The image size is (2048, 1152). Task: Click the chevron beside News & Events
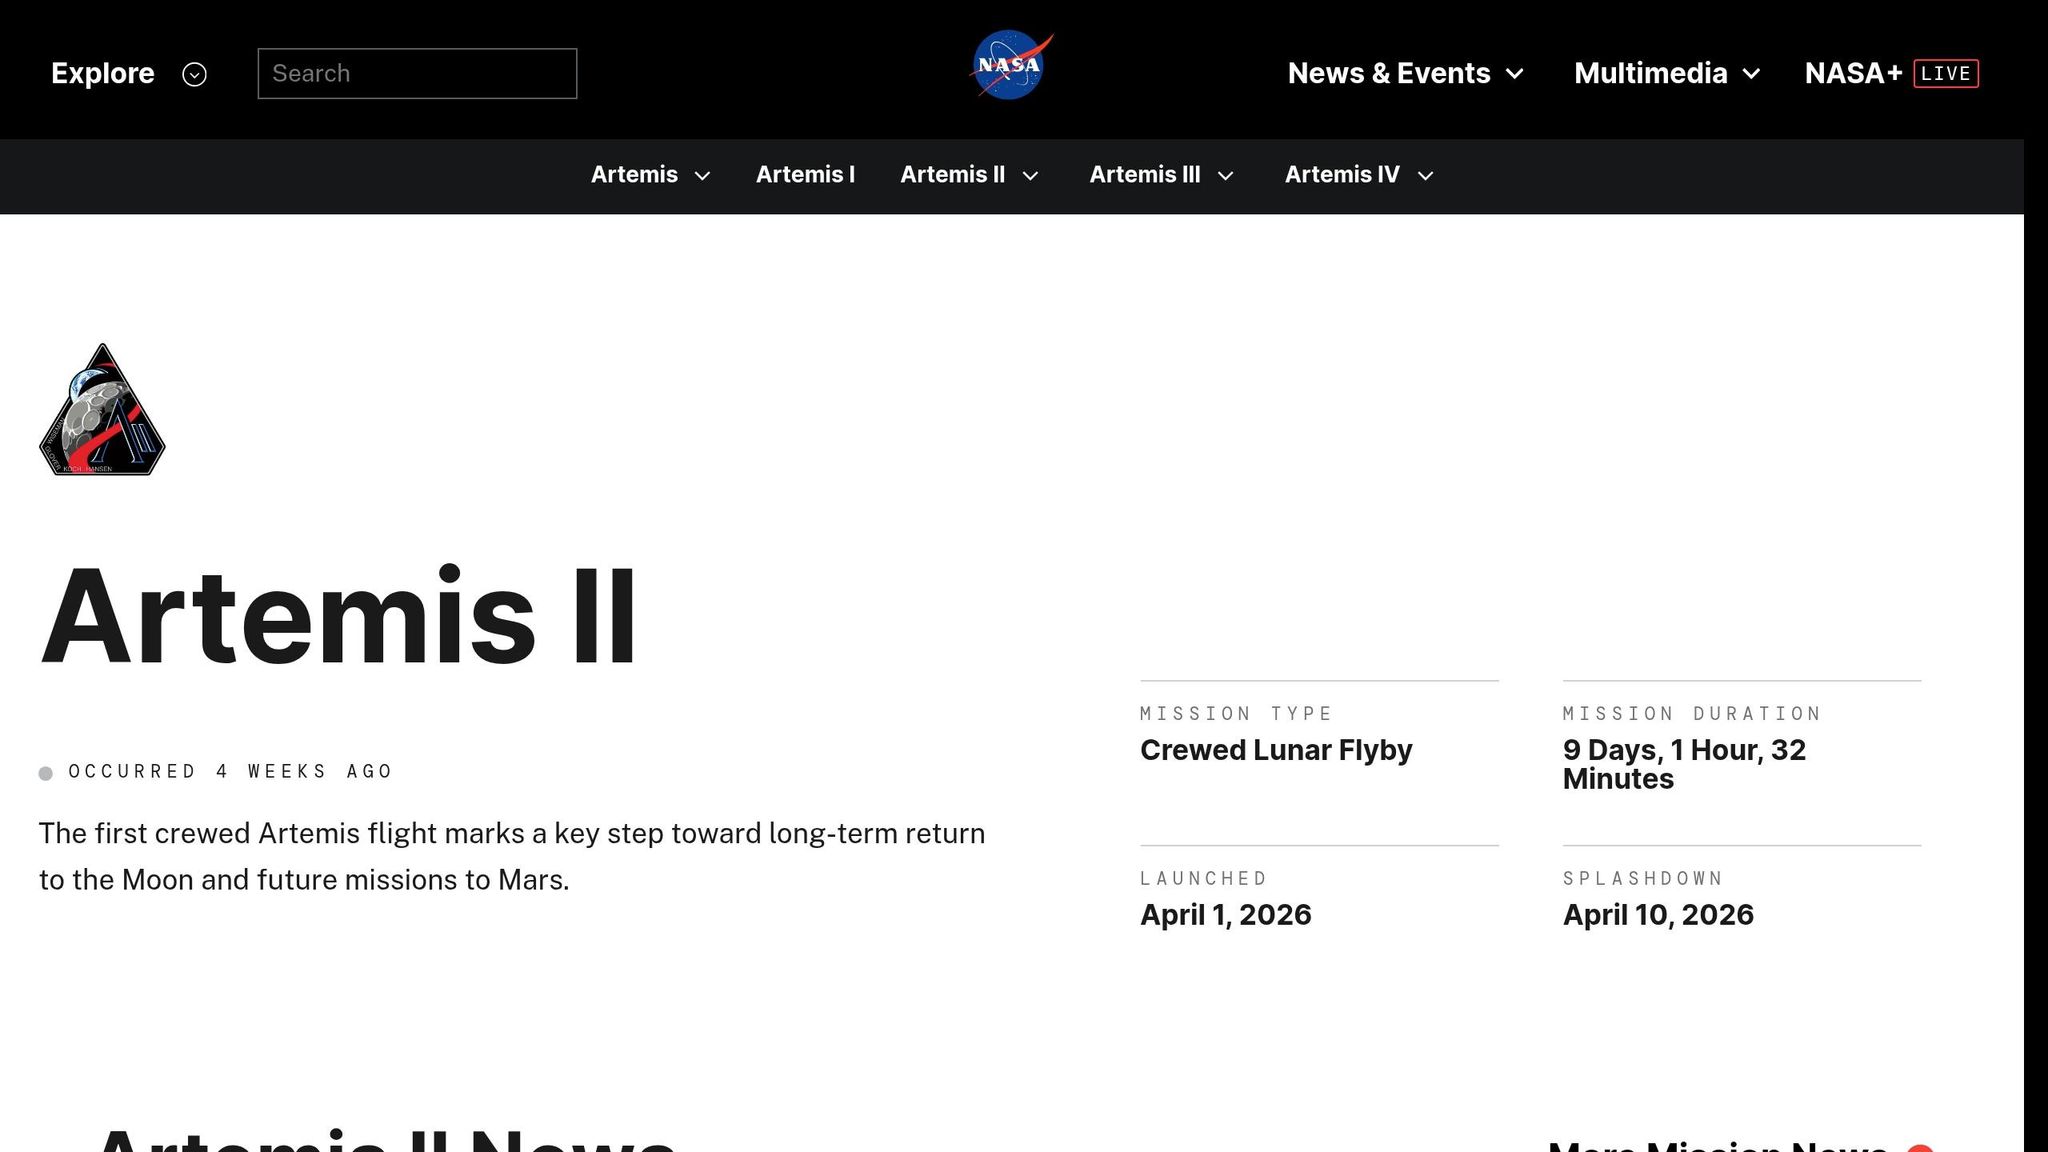pyautogui.click(x=1514, y=74)
